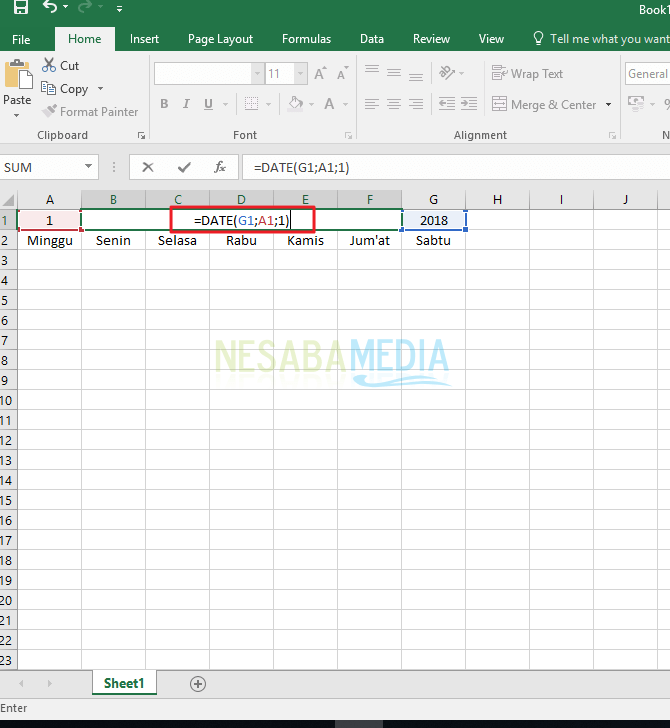Align text left
Viewport: 670px width, 728px height.
(372, 104)
